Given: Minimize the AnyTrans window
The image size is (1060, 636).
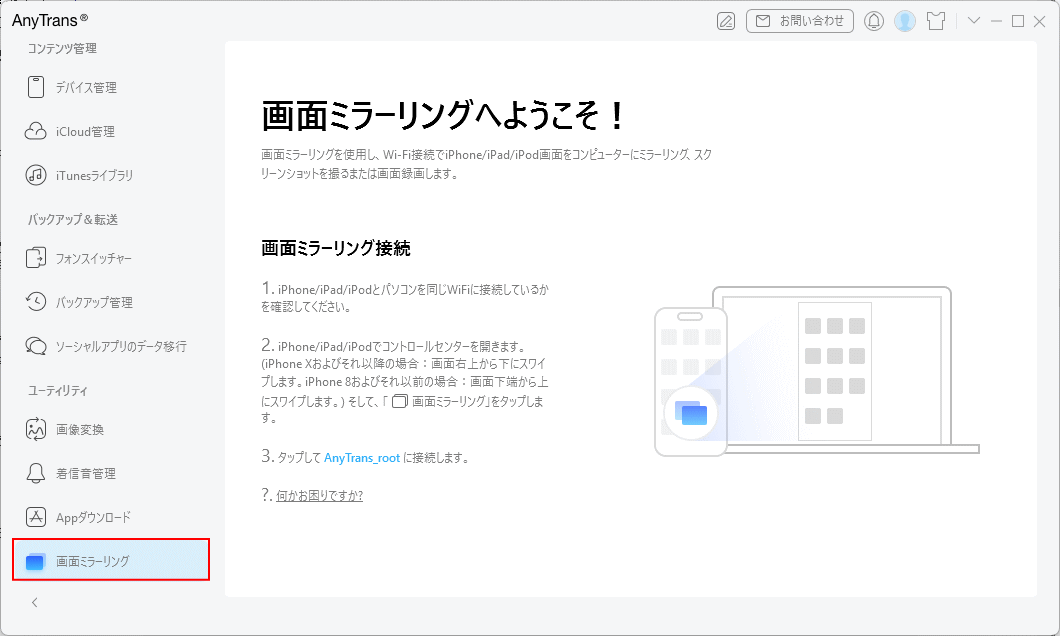Looking at the screenshot, I should tap(996, 21).
